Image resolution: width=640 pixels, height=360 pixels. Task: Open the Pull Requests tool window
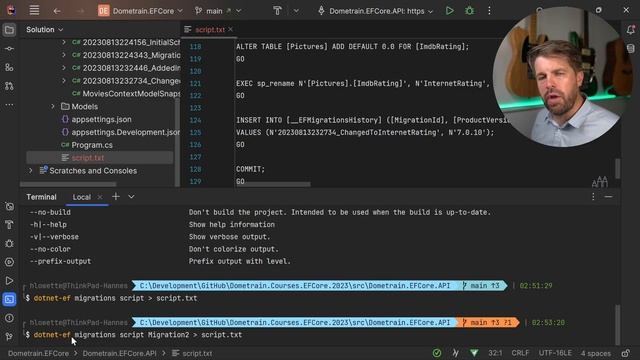9,86
